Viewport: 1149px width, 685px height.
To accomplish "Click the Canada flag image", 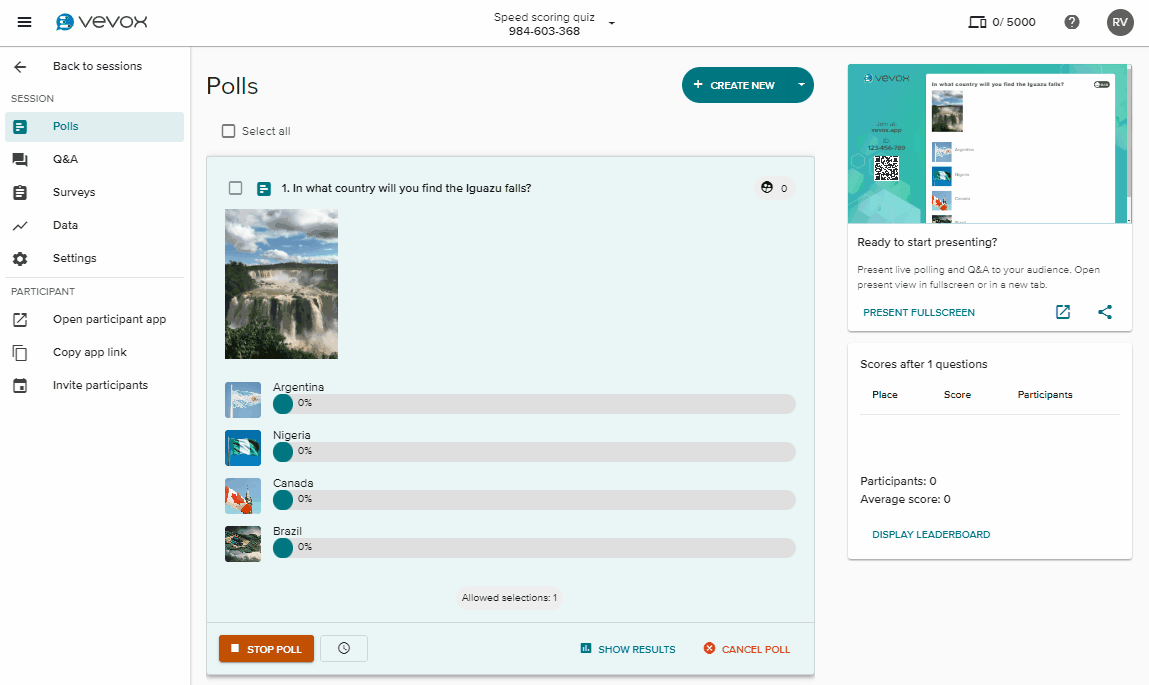I will coord(243,496).
